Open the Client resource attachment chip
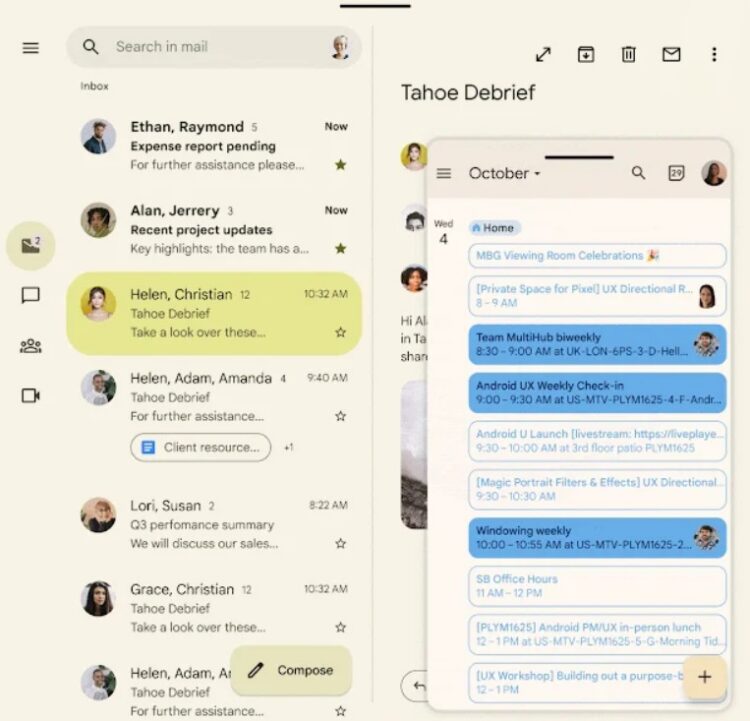Viewport: 750px width, 721px height. [x=201, y=448]
